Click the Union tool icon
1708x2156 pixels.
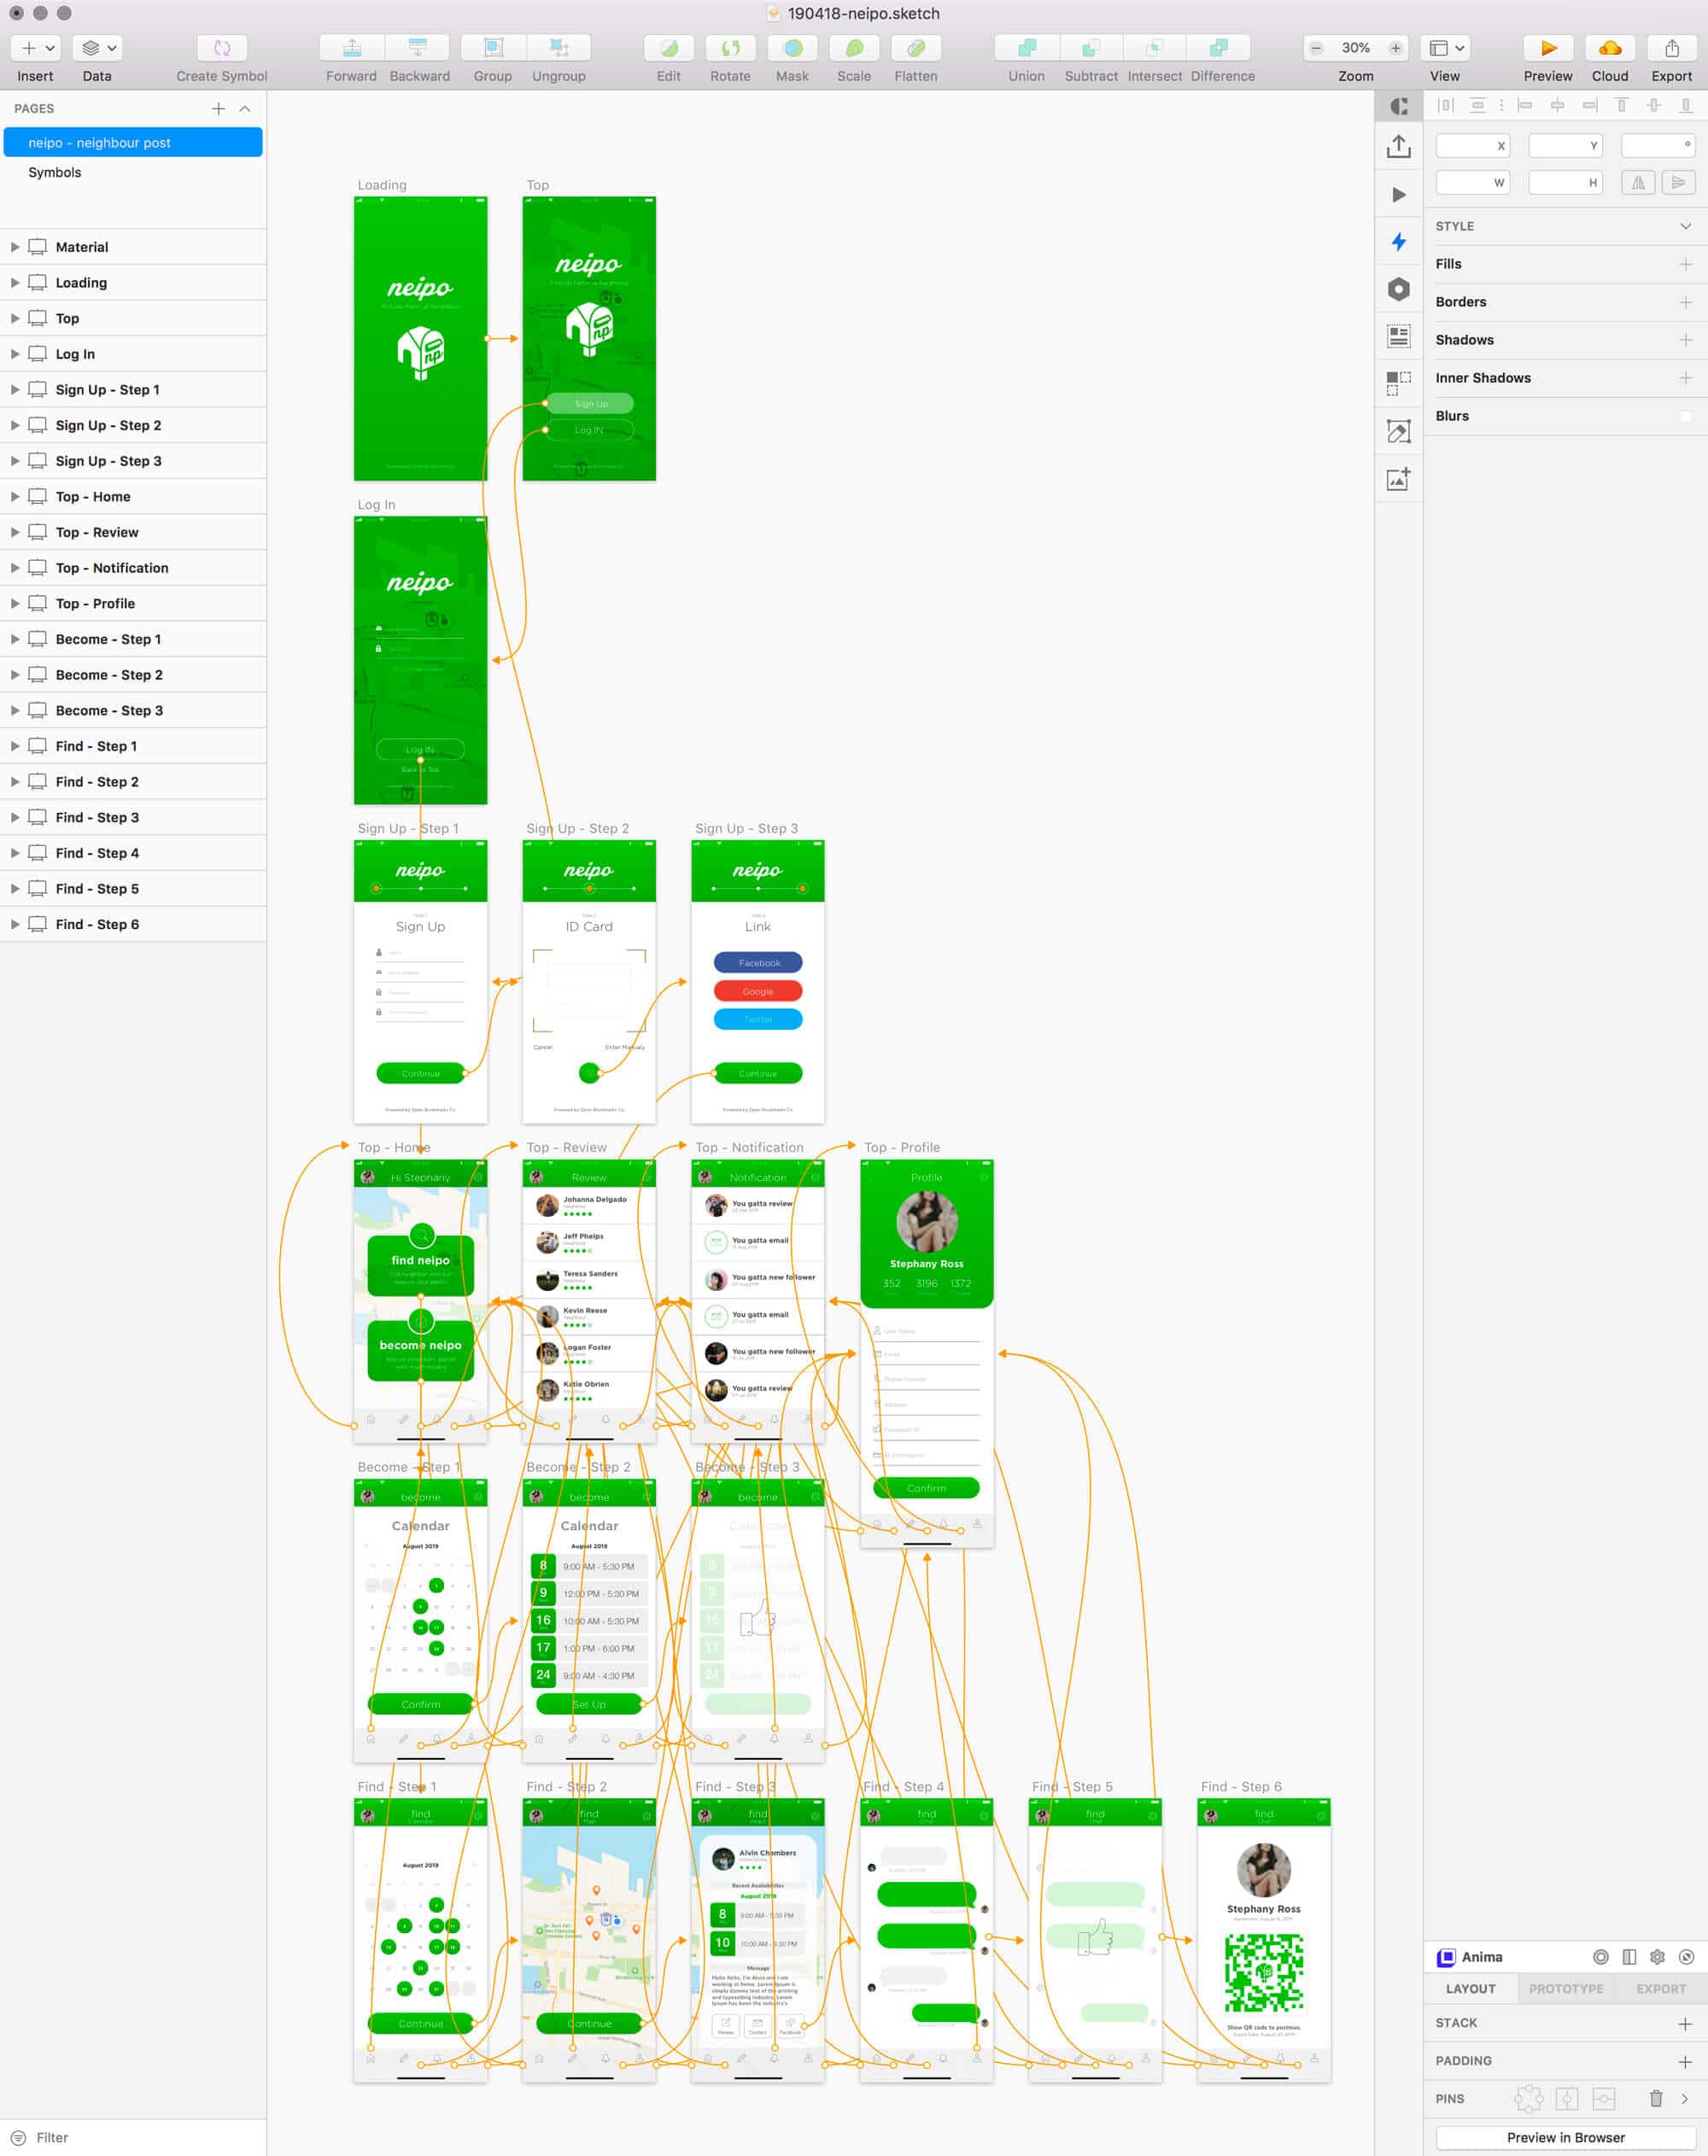click(1024, 47)
